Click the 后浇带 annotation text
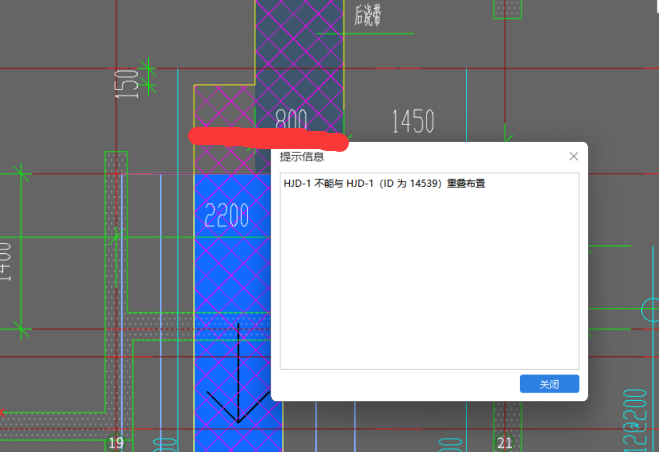Screen dimensions: 659x471 click(368, 16)
